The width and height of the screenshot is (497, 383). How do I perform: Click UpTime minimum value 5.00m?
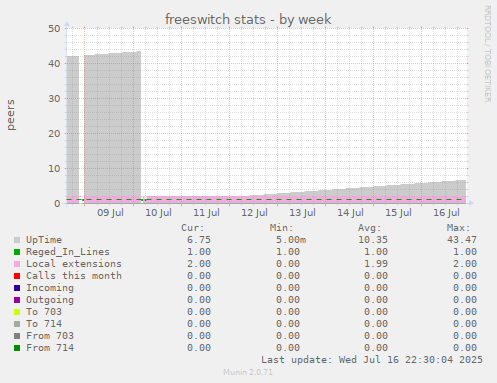point(291,240)
